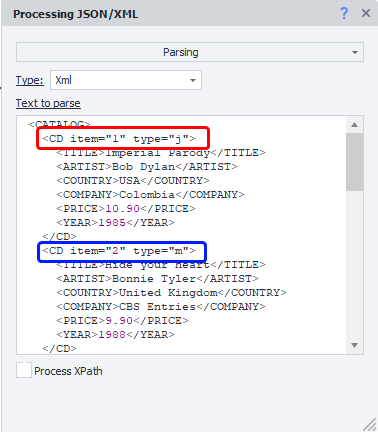Click the resize grip at dialog corner
The image size is (378, 432).
click(x=369, y=424)
